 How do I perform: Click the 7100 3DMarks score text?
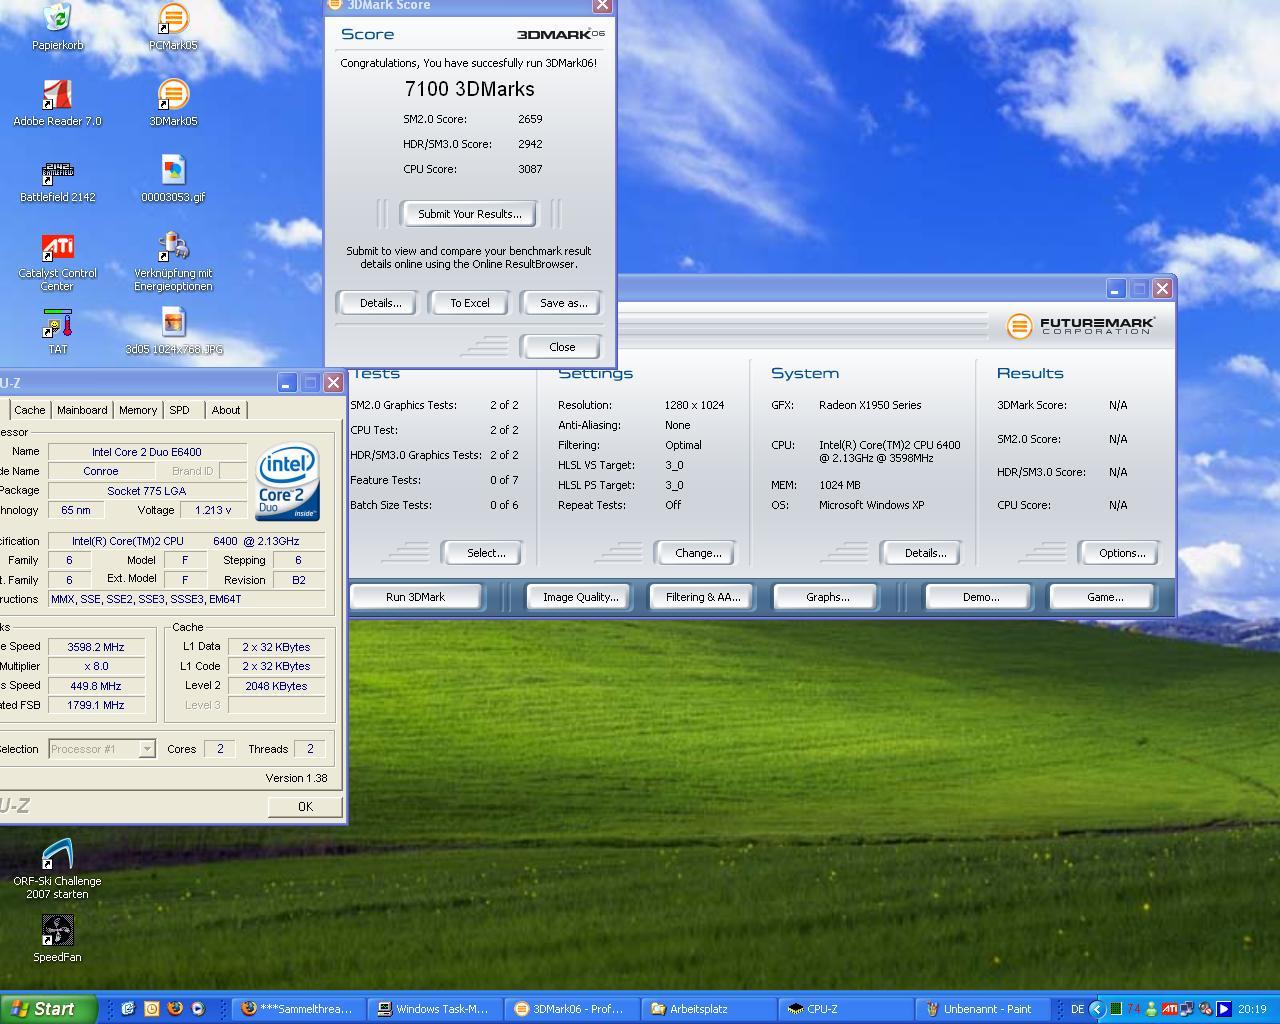(469, 89)
